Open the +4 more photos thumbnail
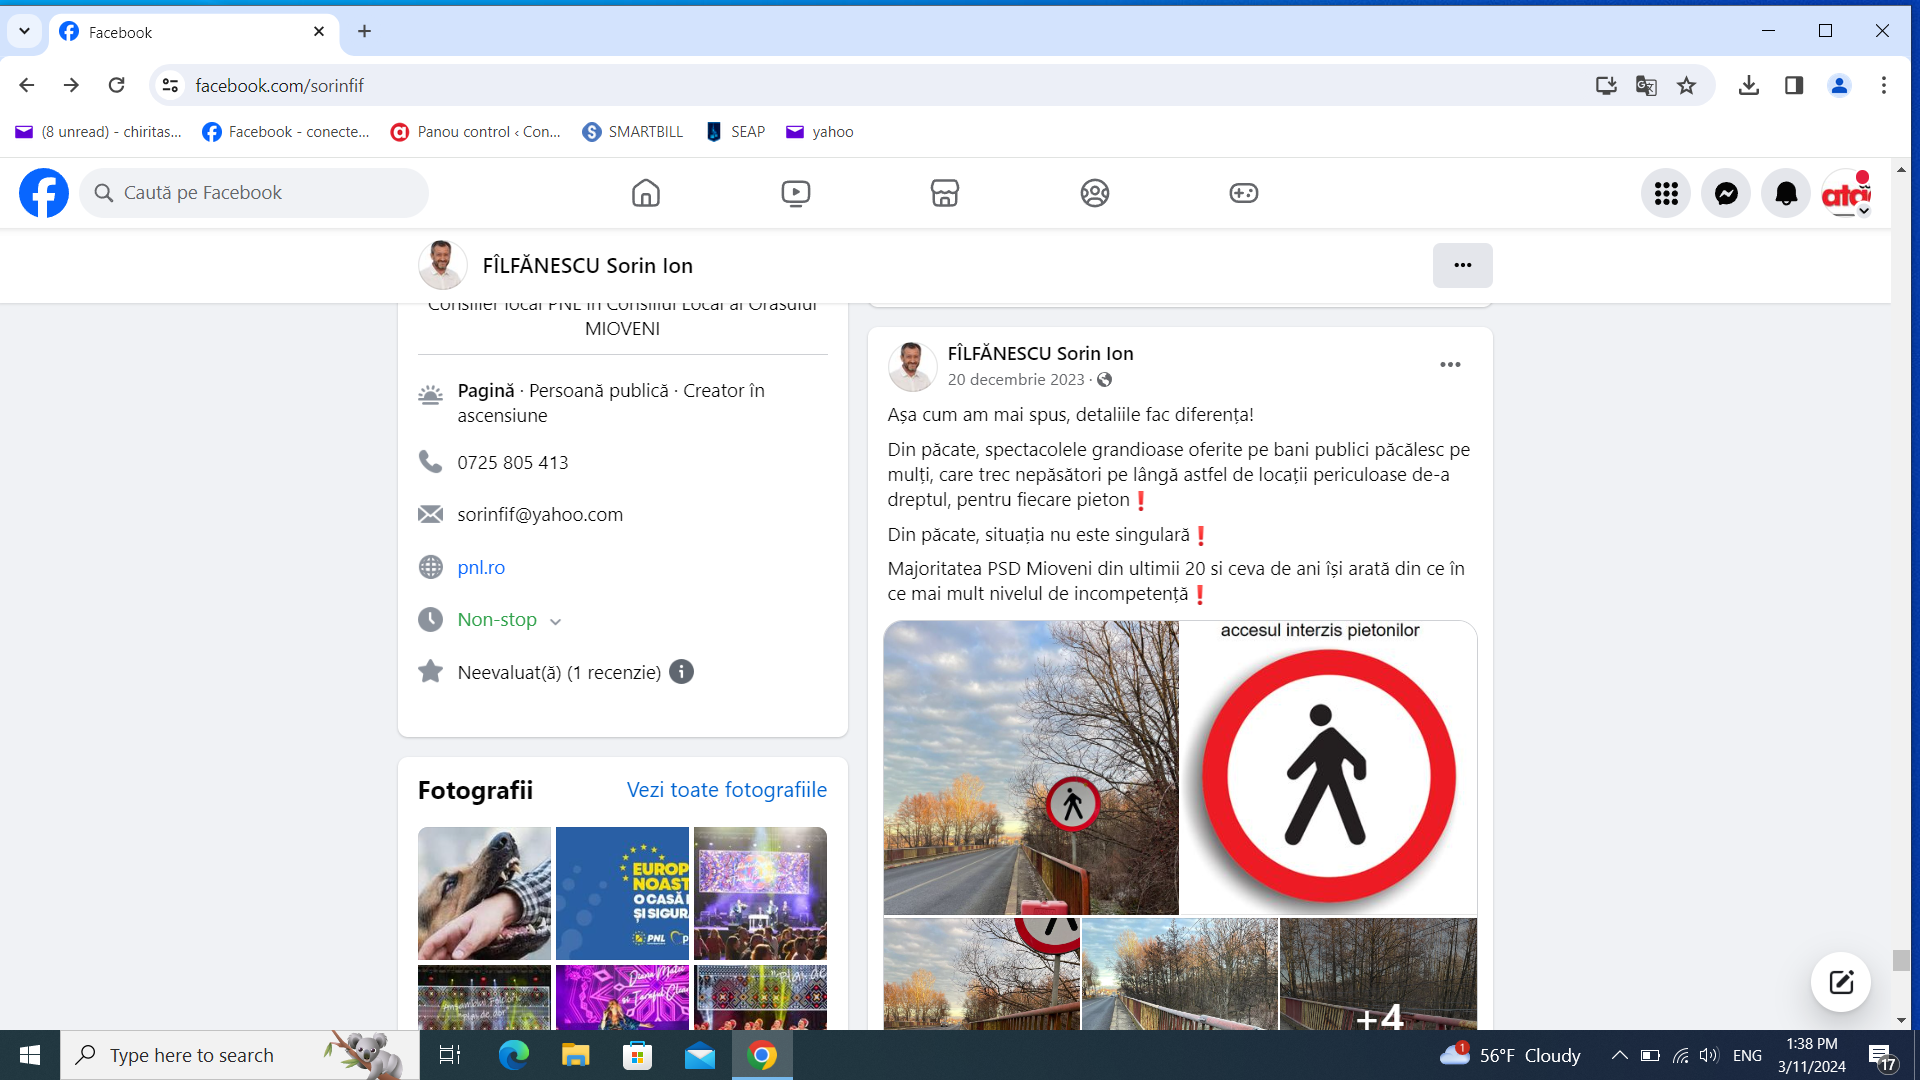The image size is (1920, 1080). 1378,975
